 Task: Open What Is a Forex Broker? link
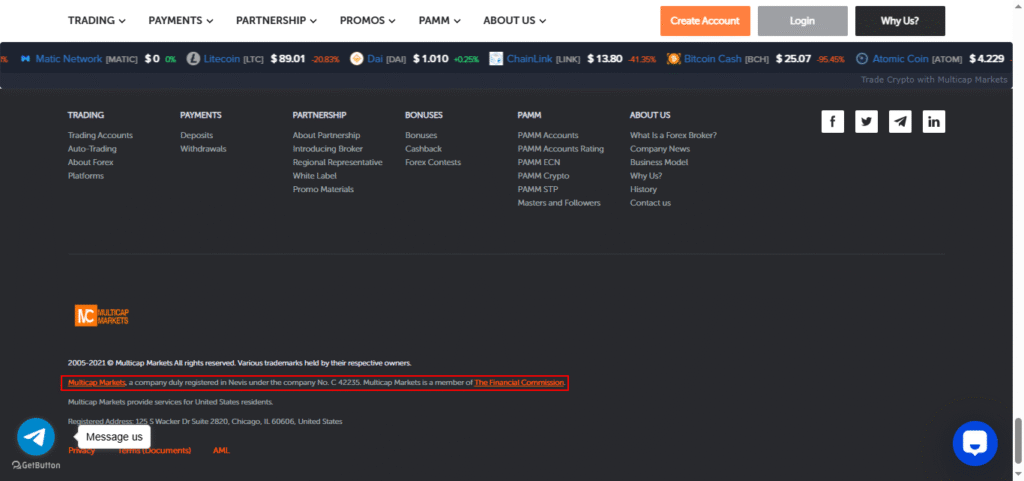(x=673, y=135)
